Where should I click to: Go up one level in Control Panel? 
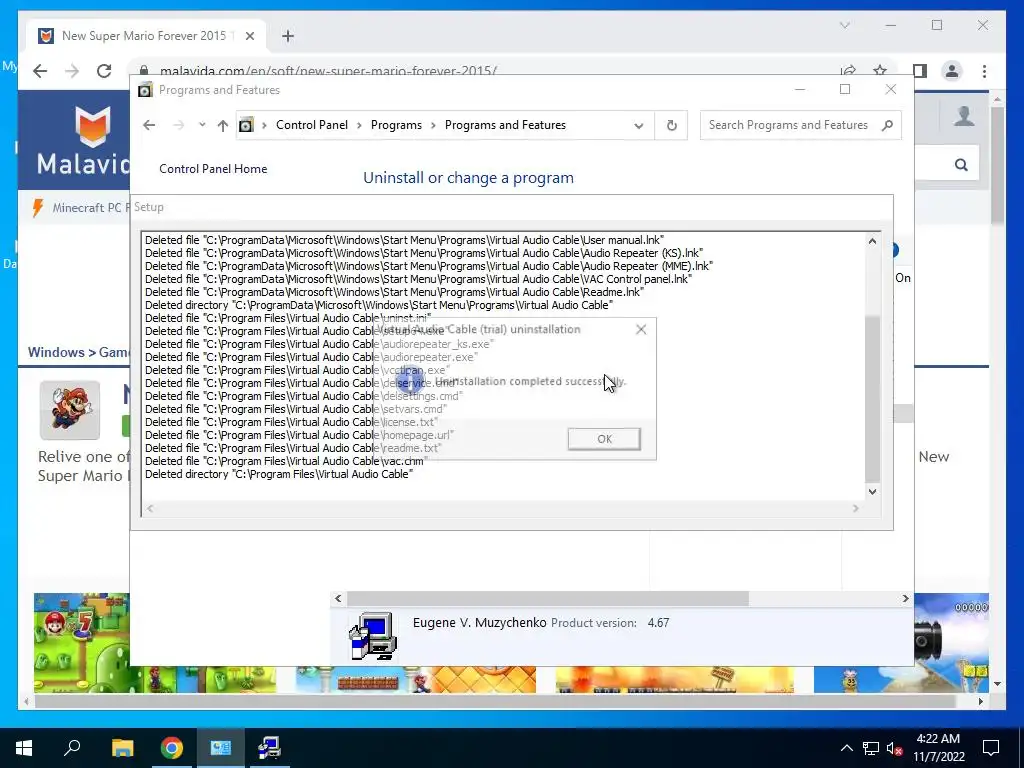coord(223,125)
